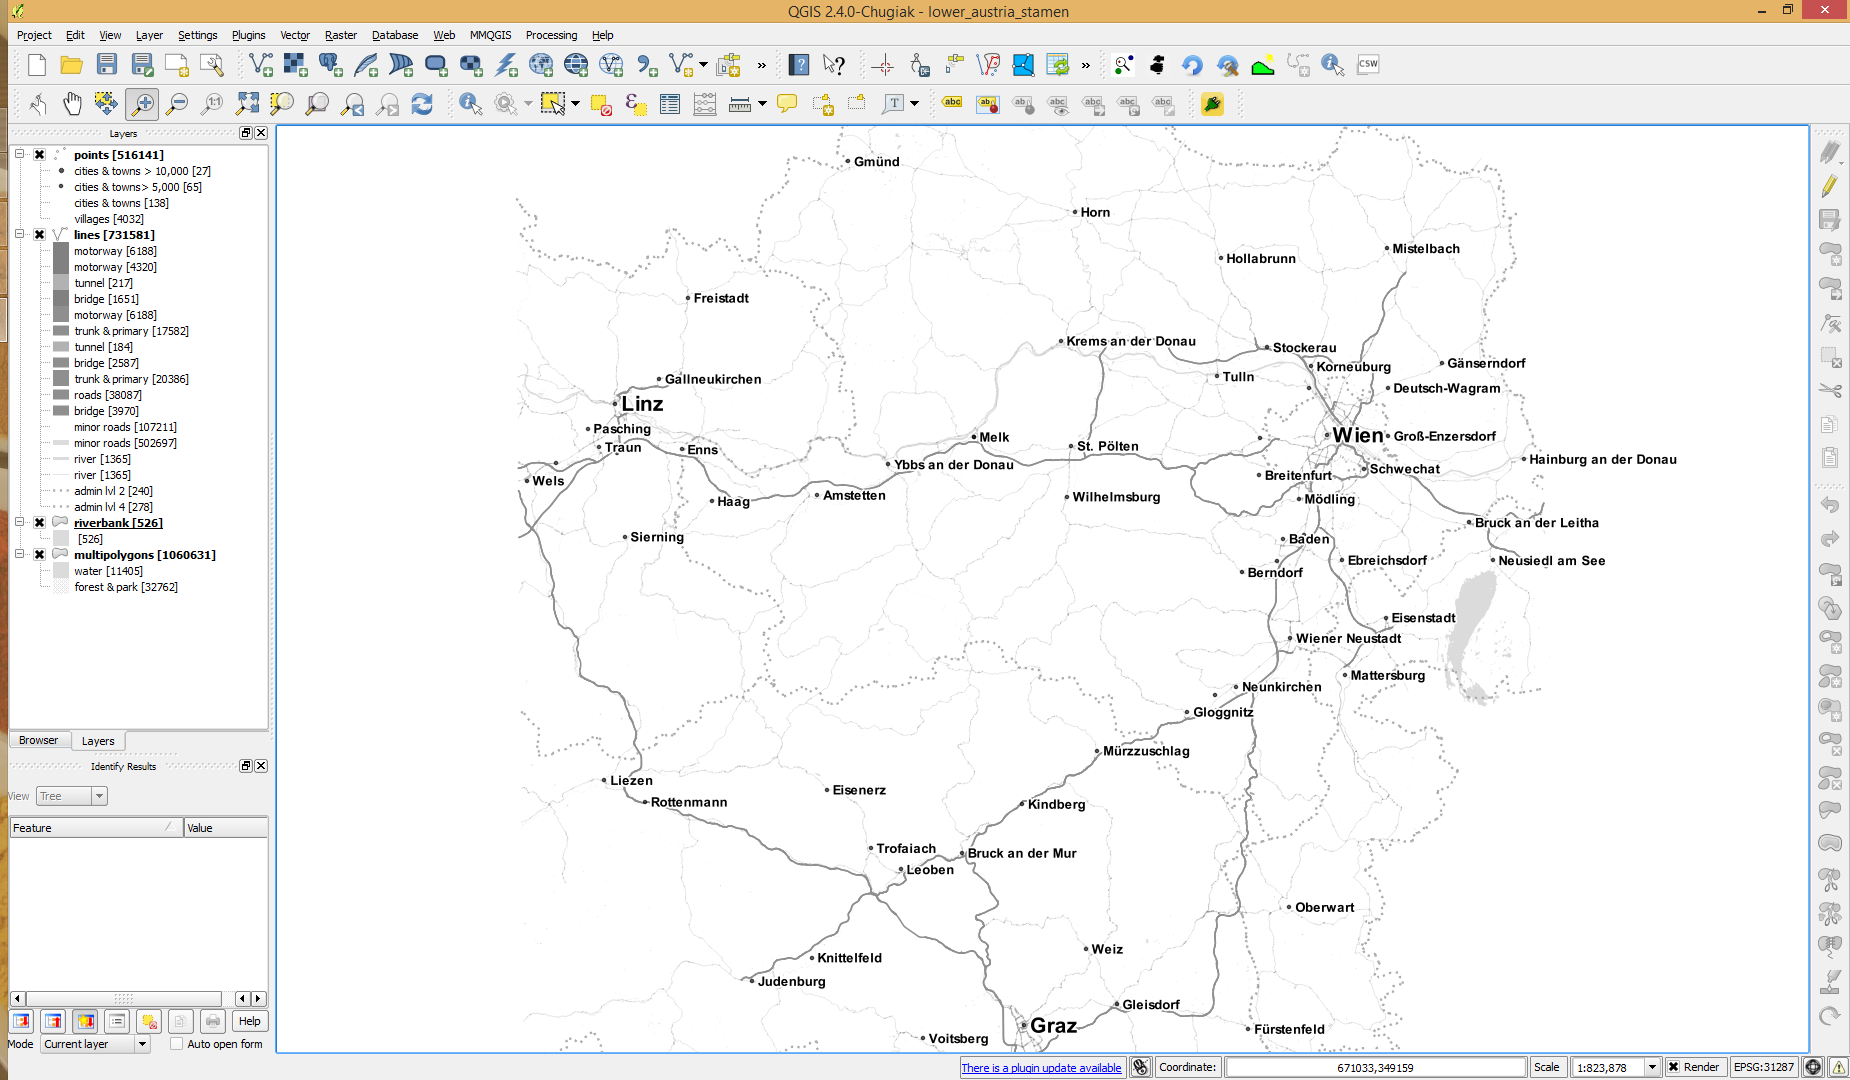Open the Vector menu

click(x=294, y=35)
